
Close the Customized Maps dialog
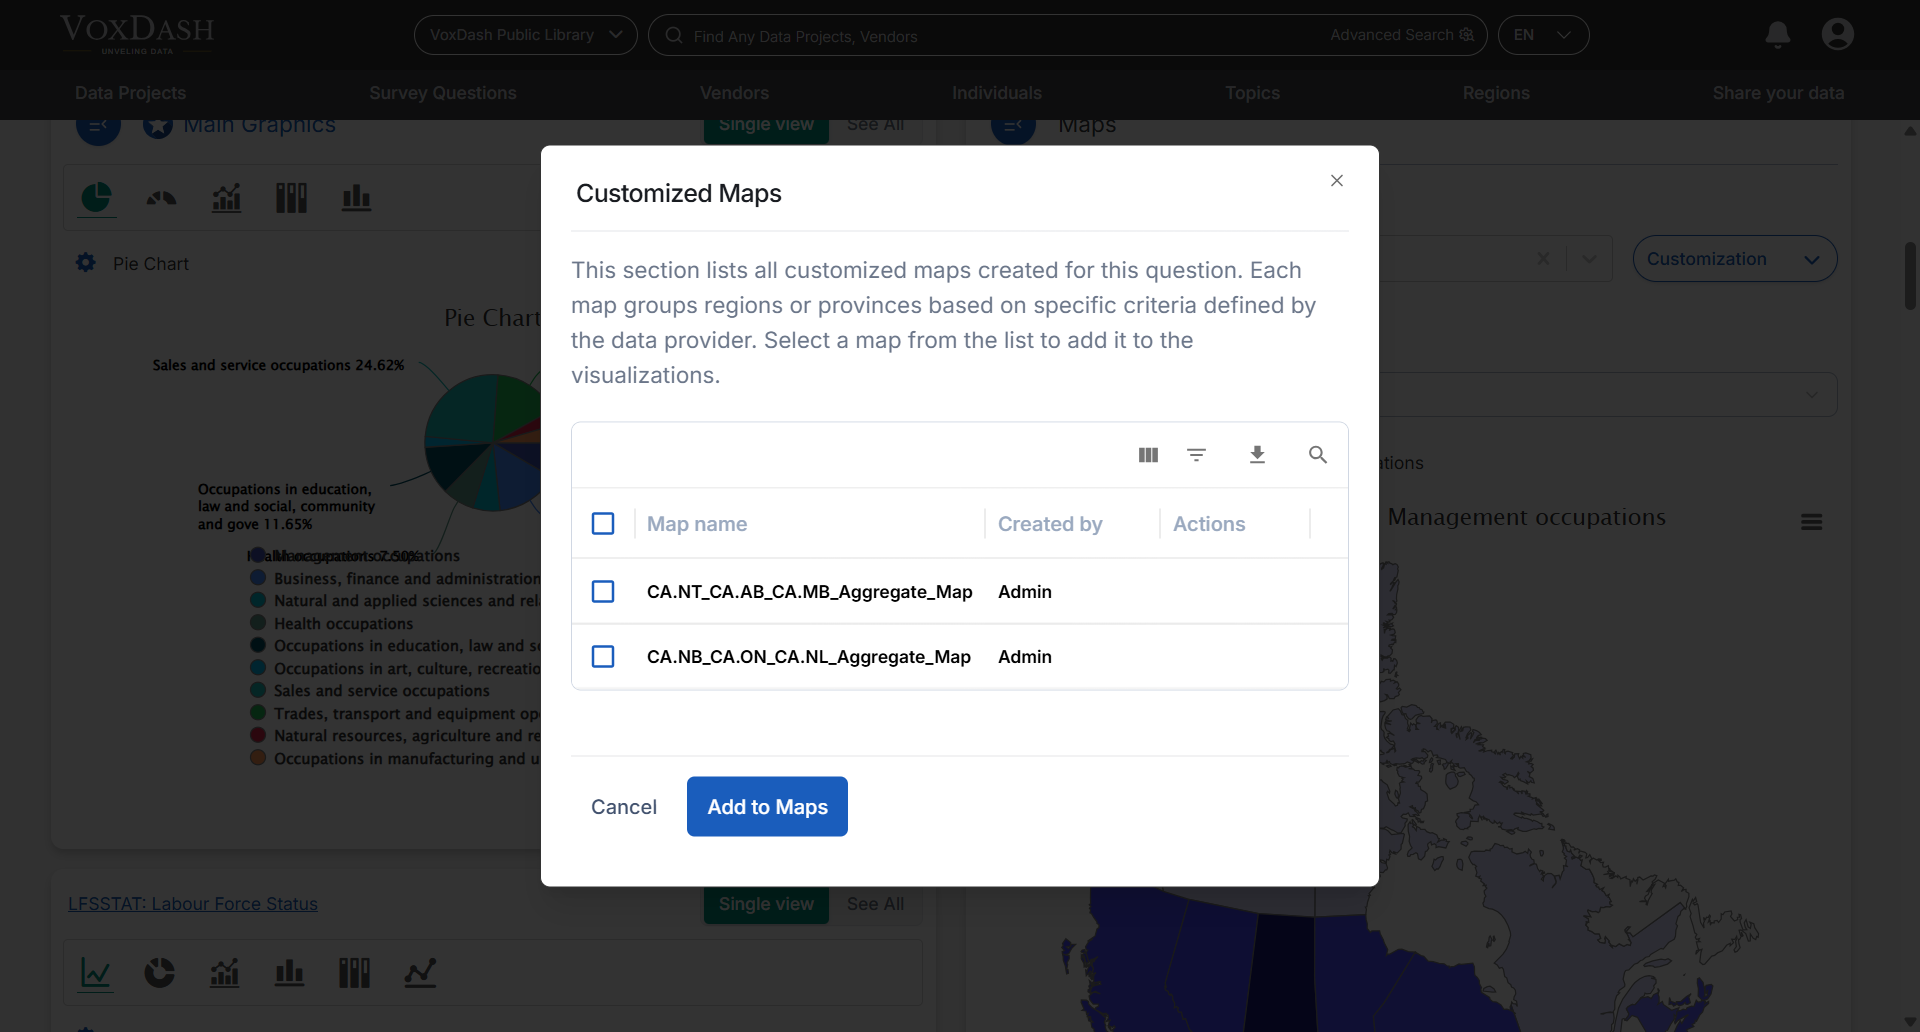pos(1337,181)
